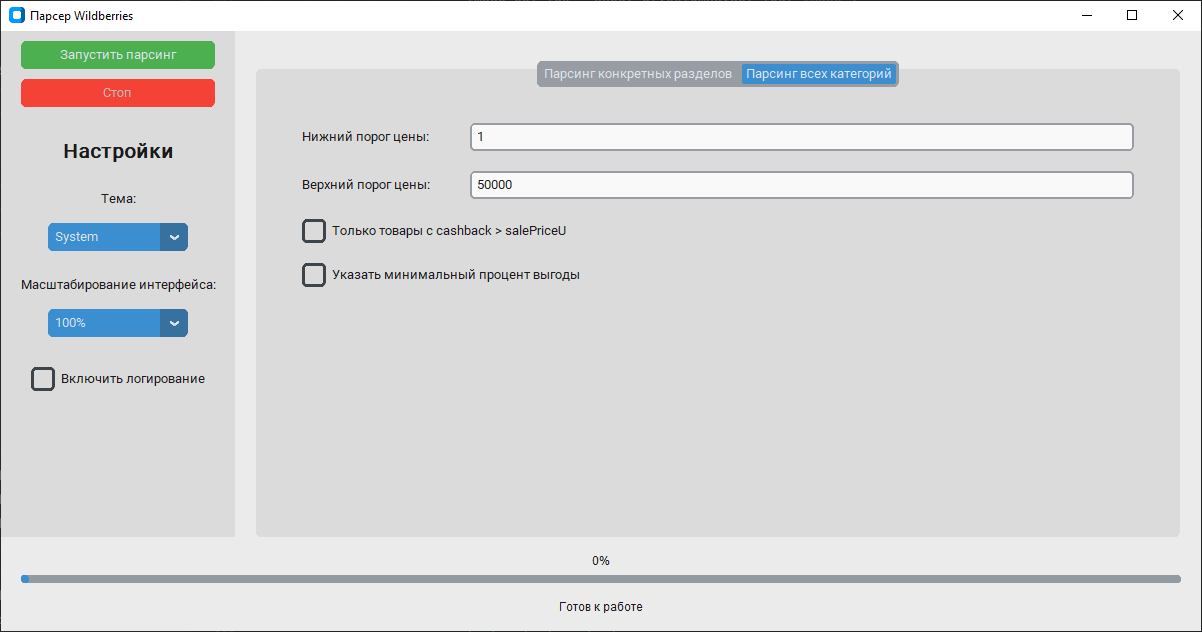Switch to Парсинг конкретных разделов tab
Viewport: 1202px width, 632px height.
[638, 74]
